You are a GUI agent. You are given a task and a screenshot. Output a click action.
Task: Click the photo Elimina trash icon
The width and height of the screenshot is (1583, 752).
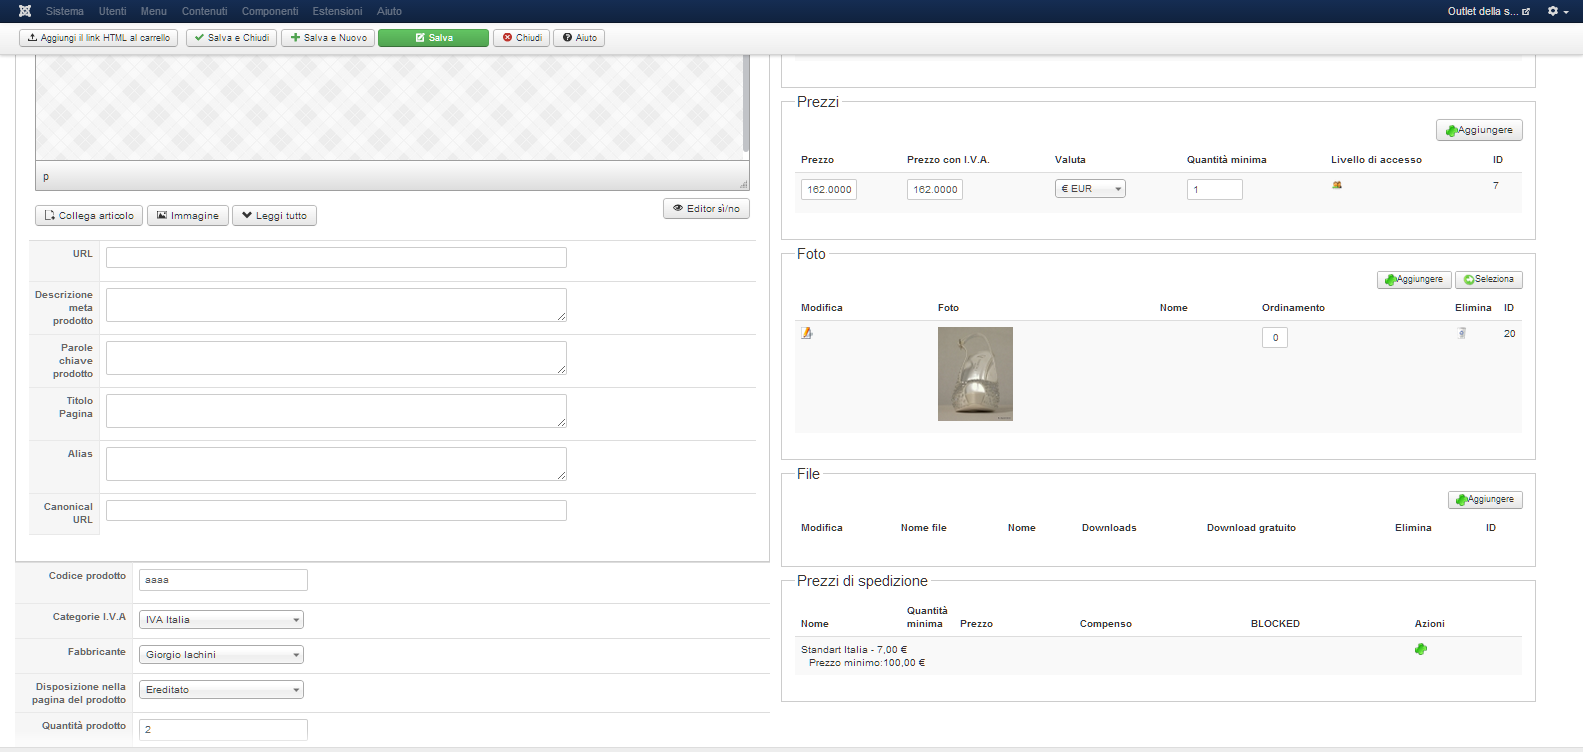tap(1462, 333)
